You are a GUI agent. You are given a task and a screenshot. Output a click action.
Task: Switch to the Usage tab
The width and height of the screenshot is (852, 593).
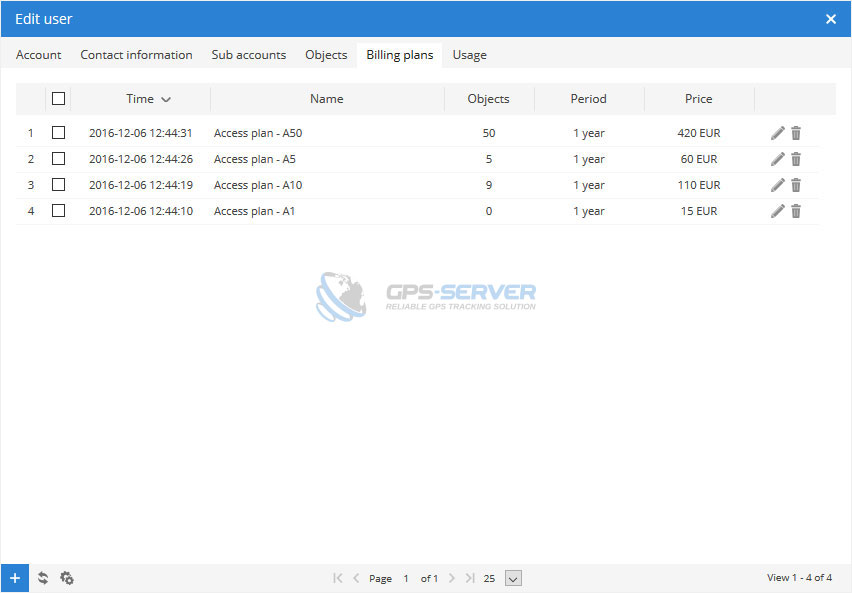point(469,55)
